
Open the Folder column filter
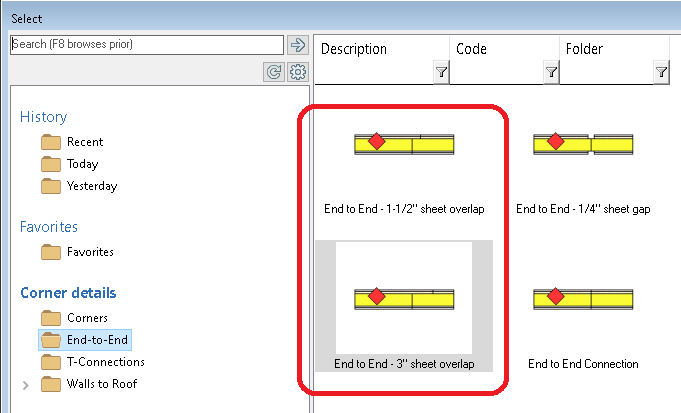[x=661, y=72]
